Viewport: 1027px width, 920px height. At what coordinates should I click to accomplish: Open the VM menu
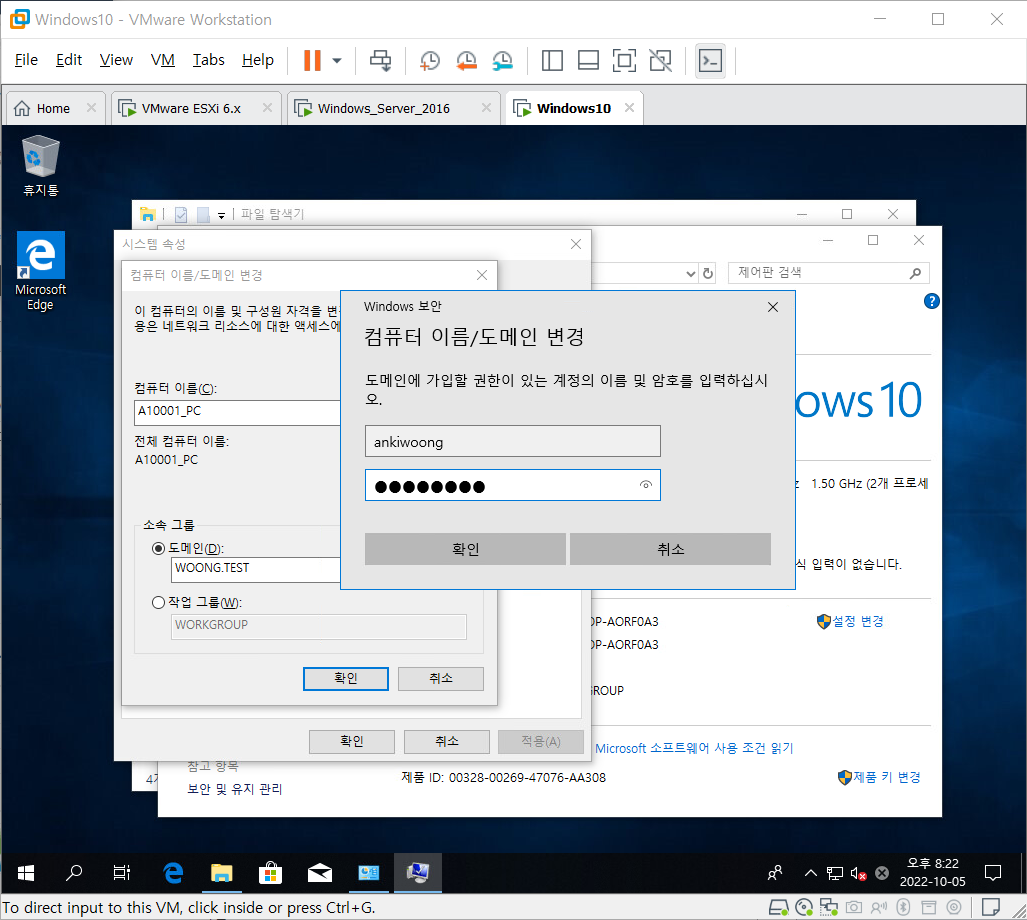pos(162,60)
